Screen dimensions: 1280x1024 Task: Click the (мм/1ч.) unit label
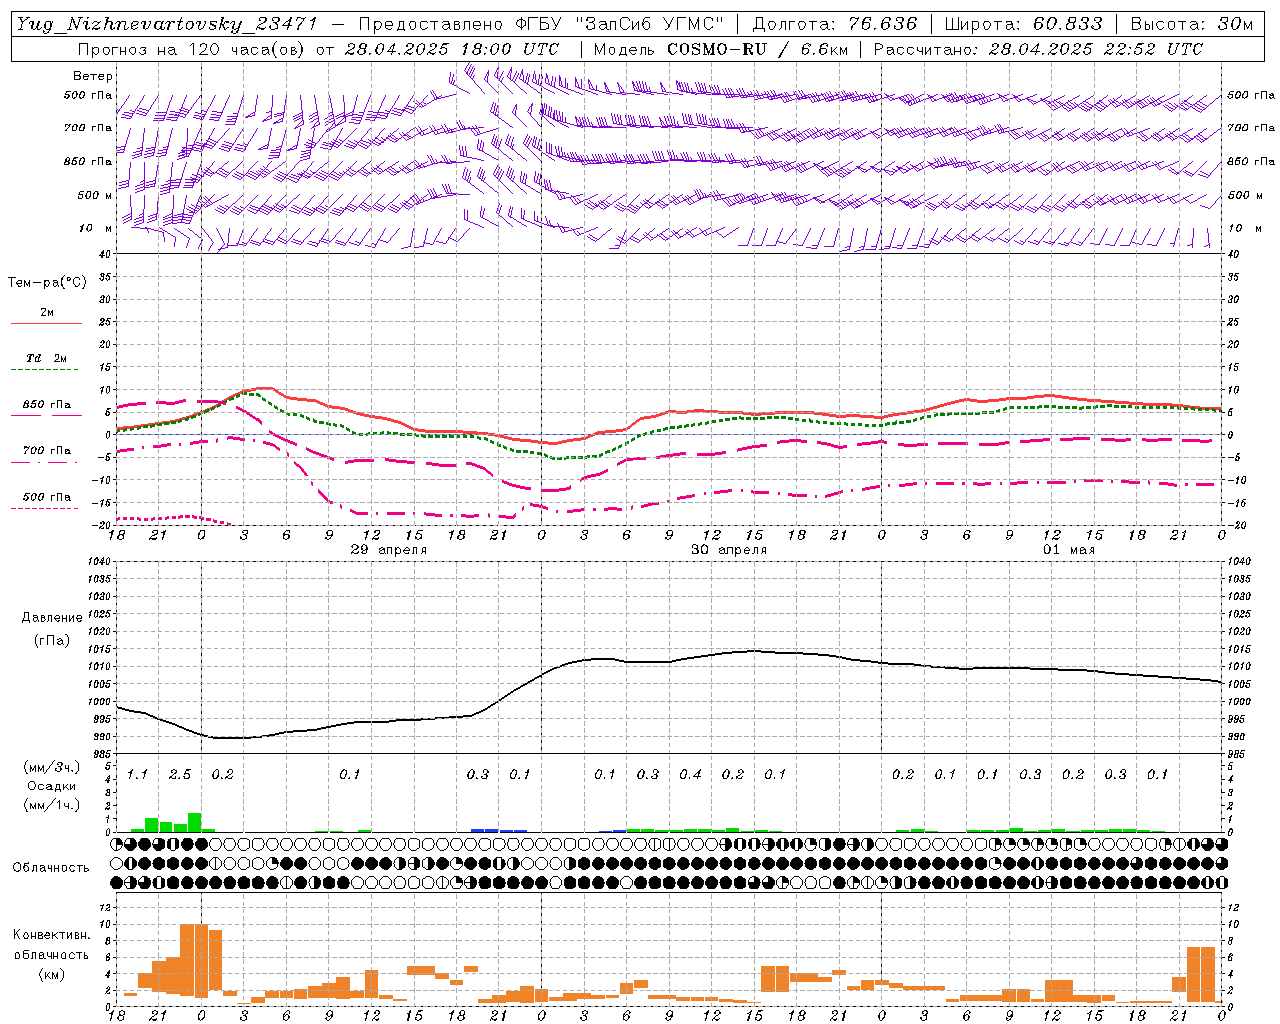(x=50, y=804)
